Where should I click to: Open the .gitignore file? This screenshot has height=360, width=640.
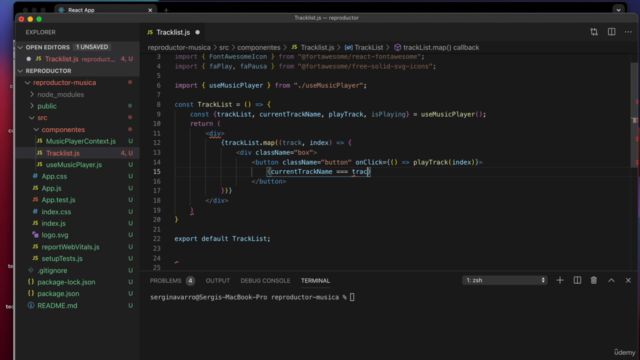coord(52,271)
